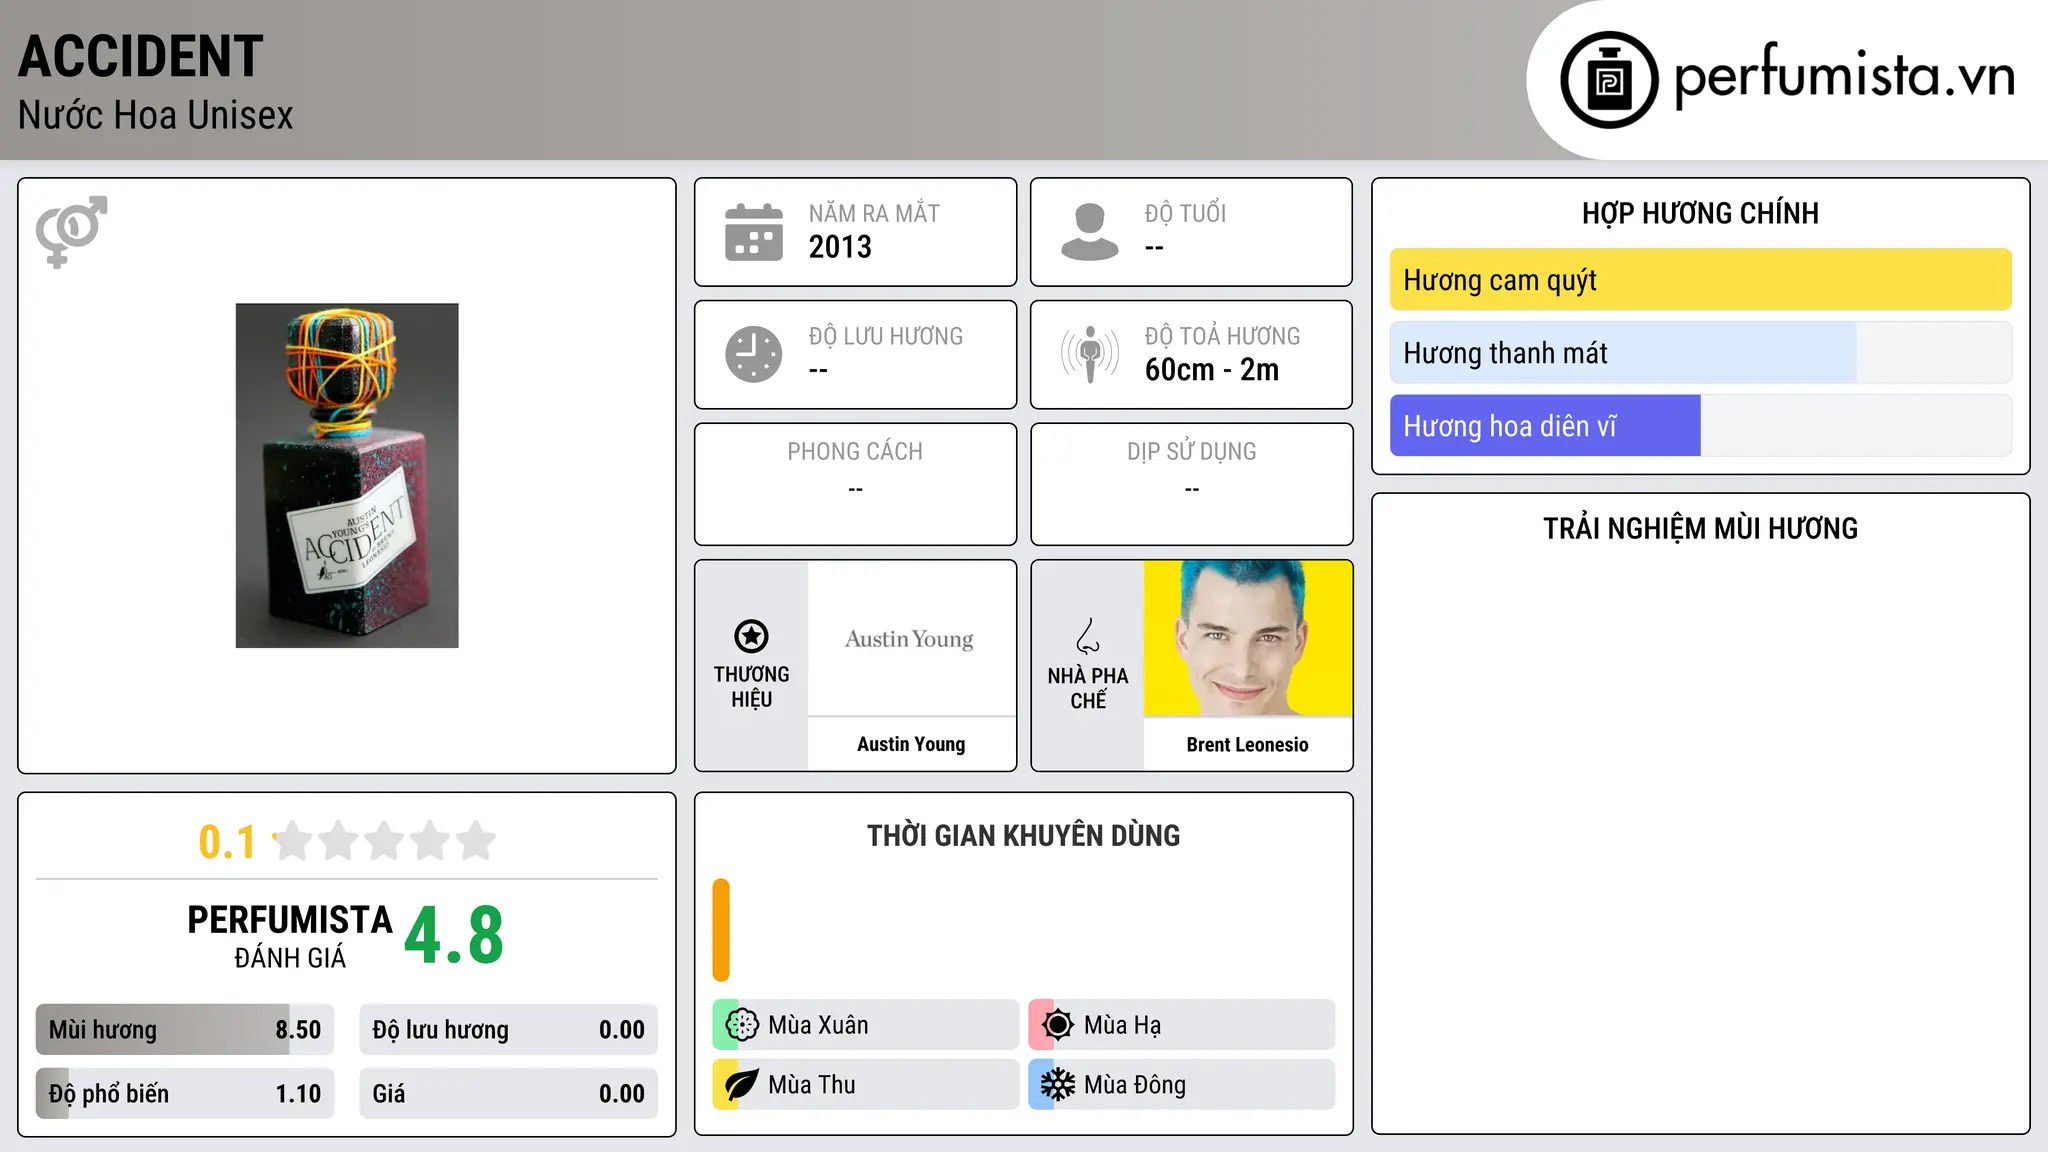Click the calendar icon beside Năm ra mắt

754,232
